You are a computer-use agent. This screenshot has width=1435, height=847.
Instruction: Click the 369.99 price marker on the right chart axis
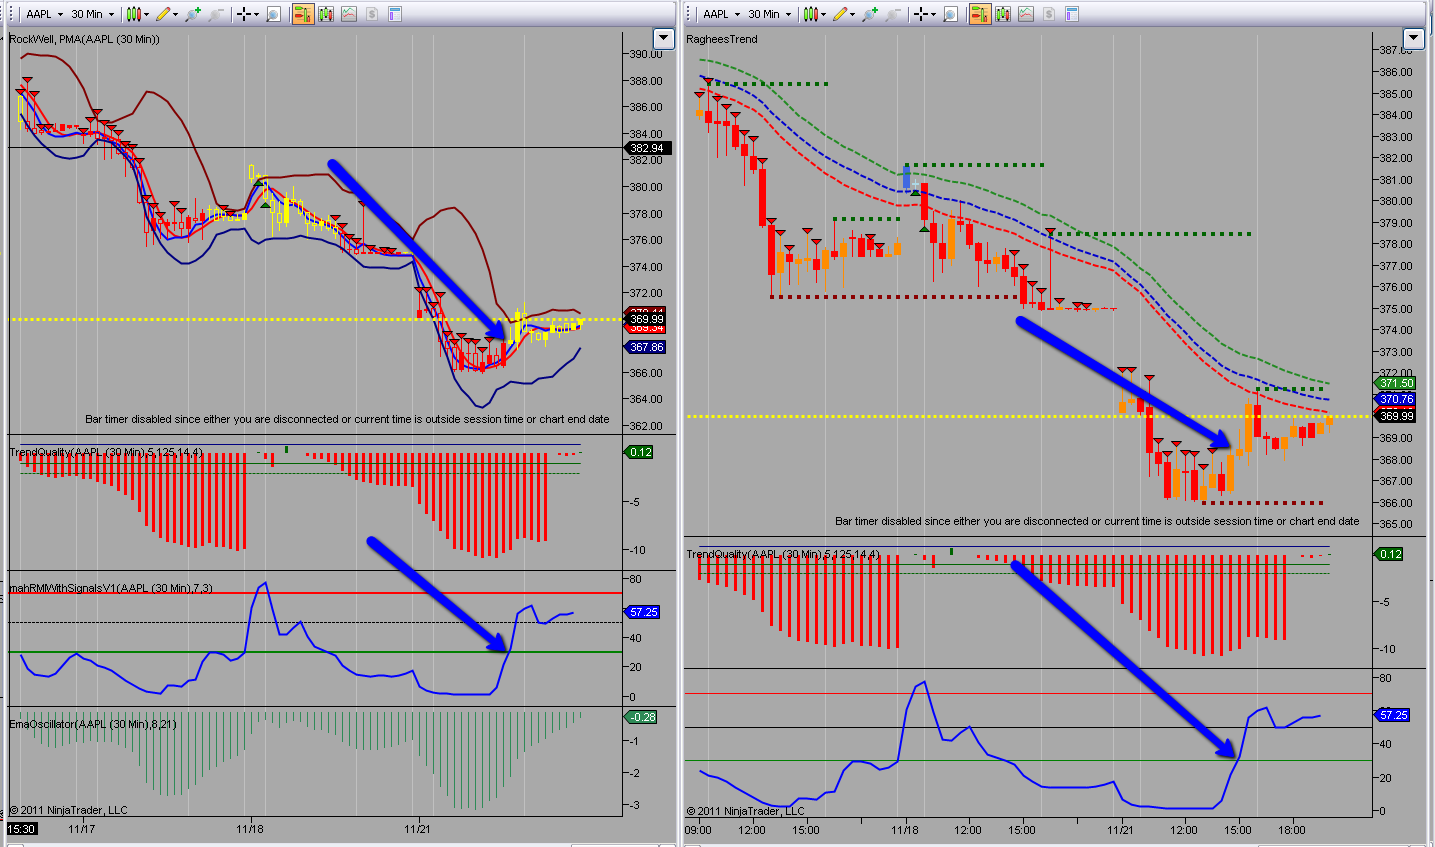(1396, 416)
